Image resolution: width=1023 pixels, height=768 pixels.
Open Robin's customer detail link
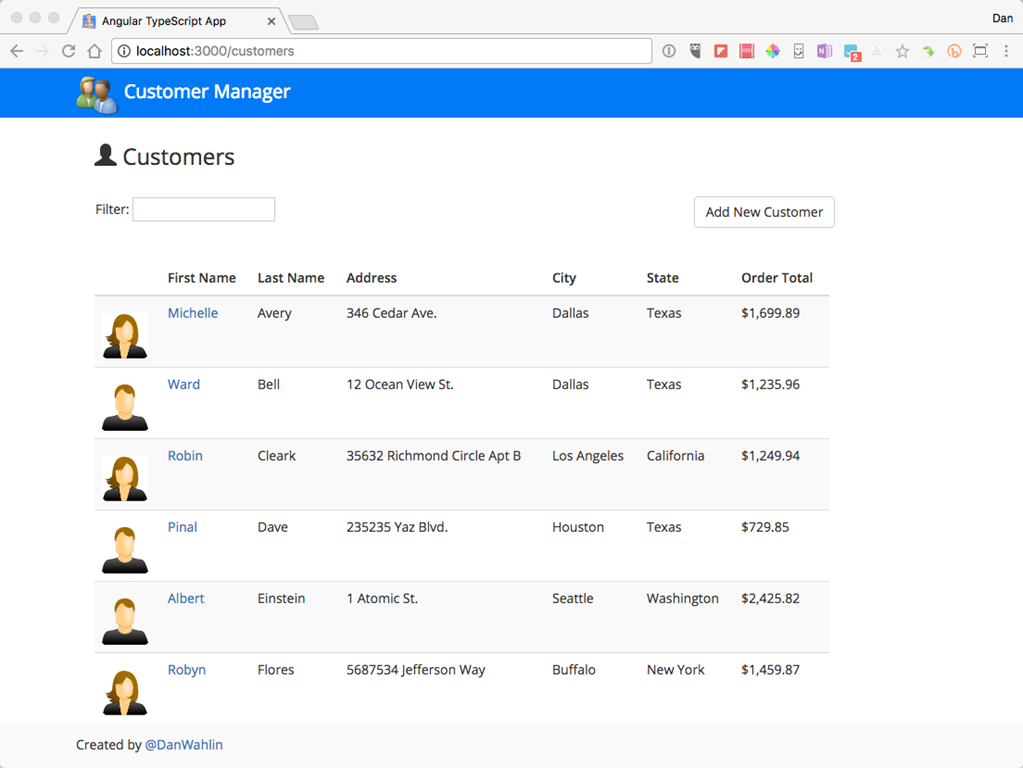[x=184, y=455]
